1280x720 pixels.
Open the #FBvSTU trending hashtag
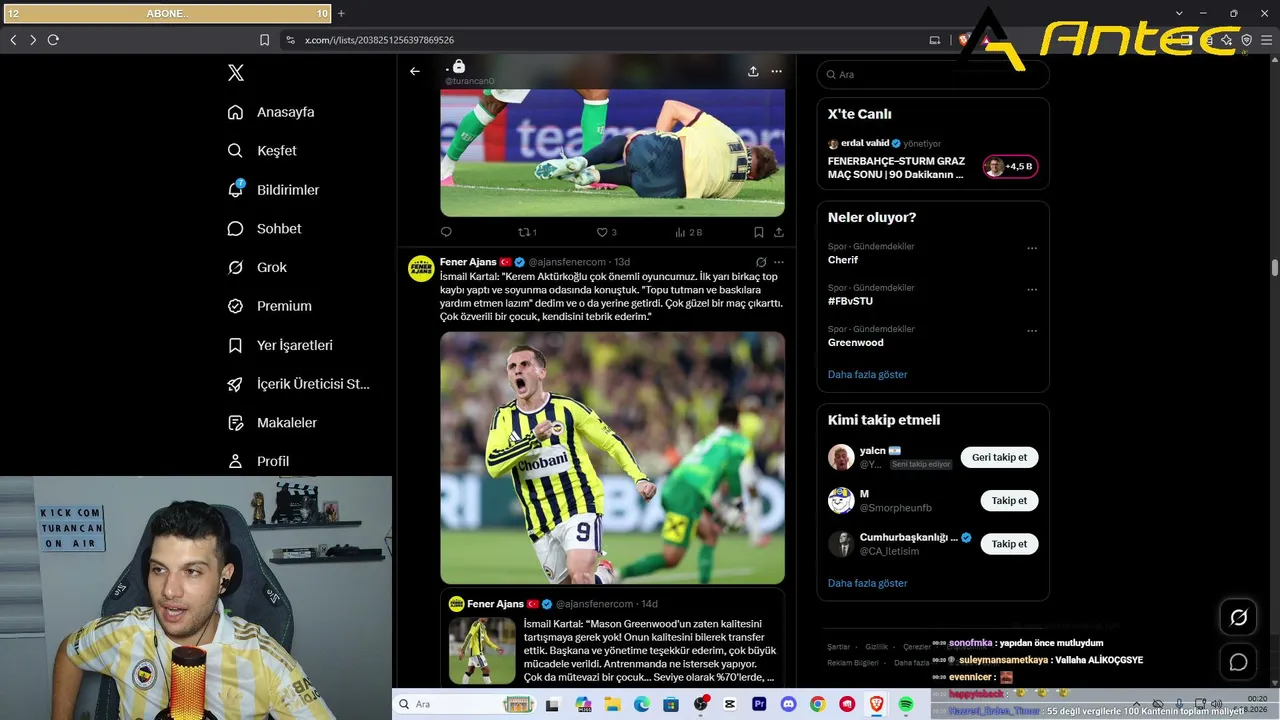pyautogui.click(x=850, y=301)
